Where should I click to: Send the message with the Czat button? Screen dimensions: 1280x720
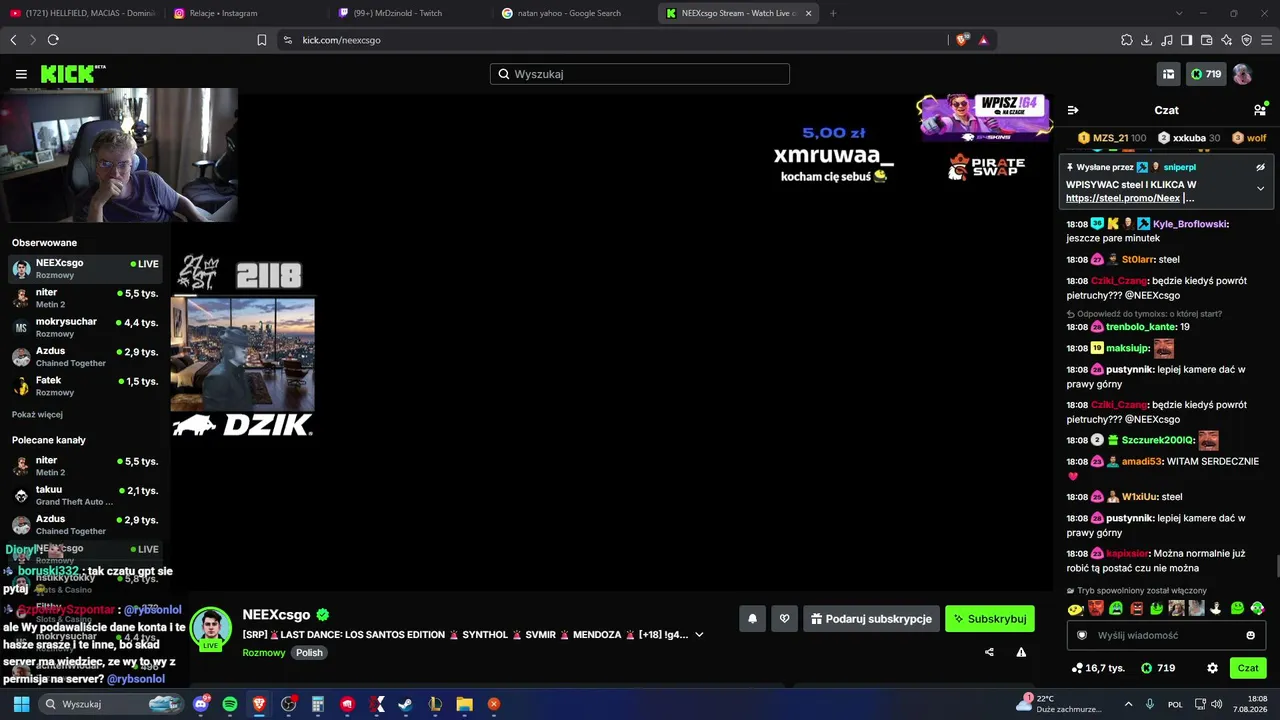coord(1248,668)
